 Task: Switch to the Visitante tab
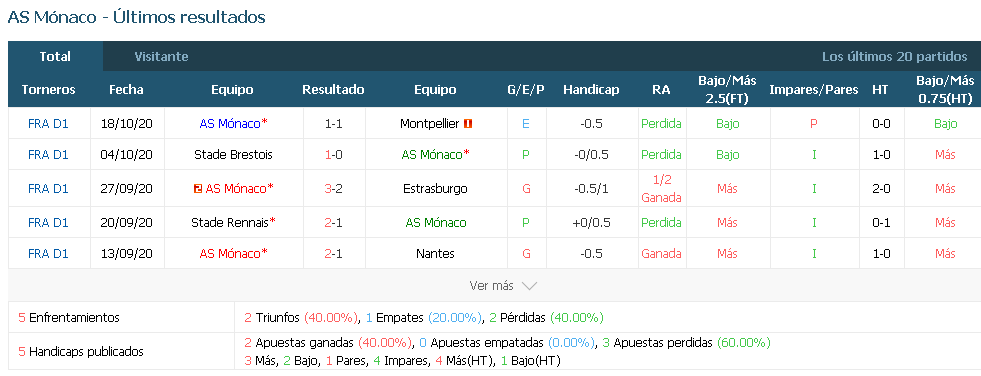[x=161, y=56]
